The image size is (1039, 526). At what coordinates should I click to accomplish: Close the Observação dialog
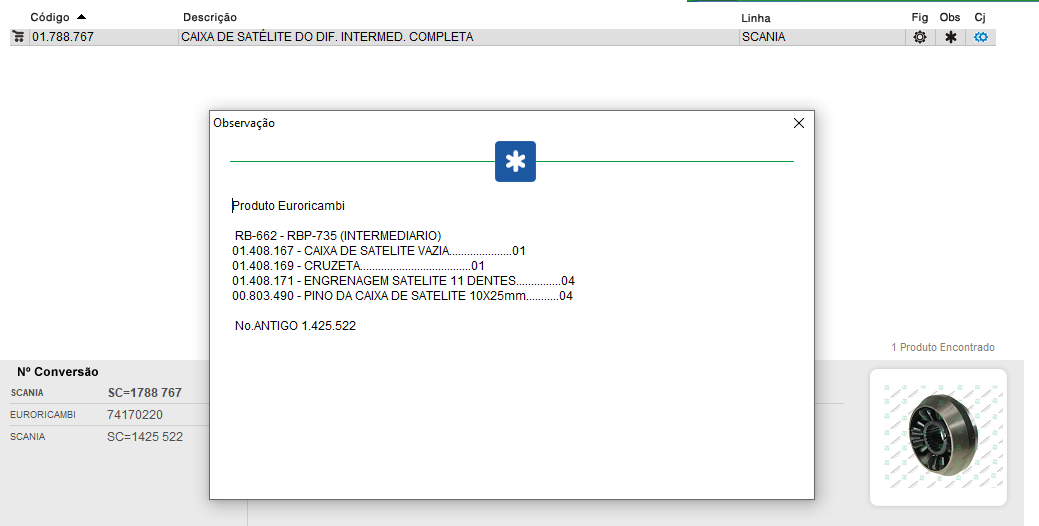click(798, 123)
